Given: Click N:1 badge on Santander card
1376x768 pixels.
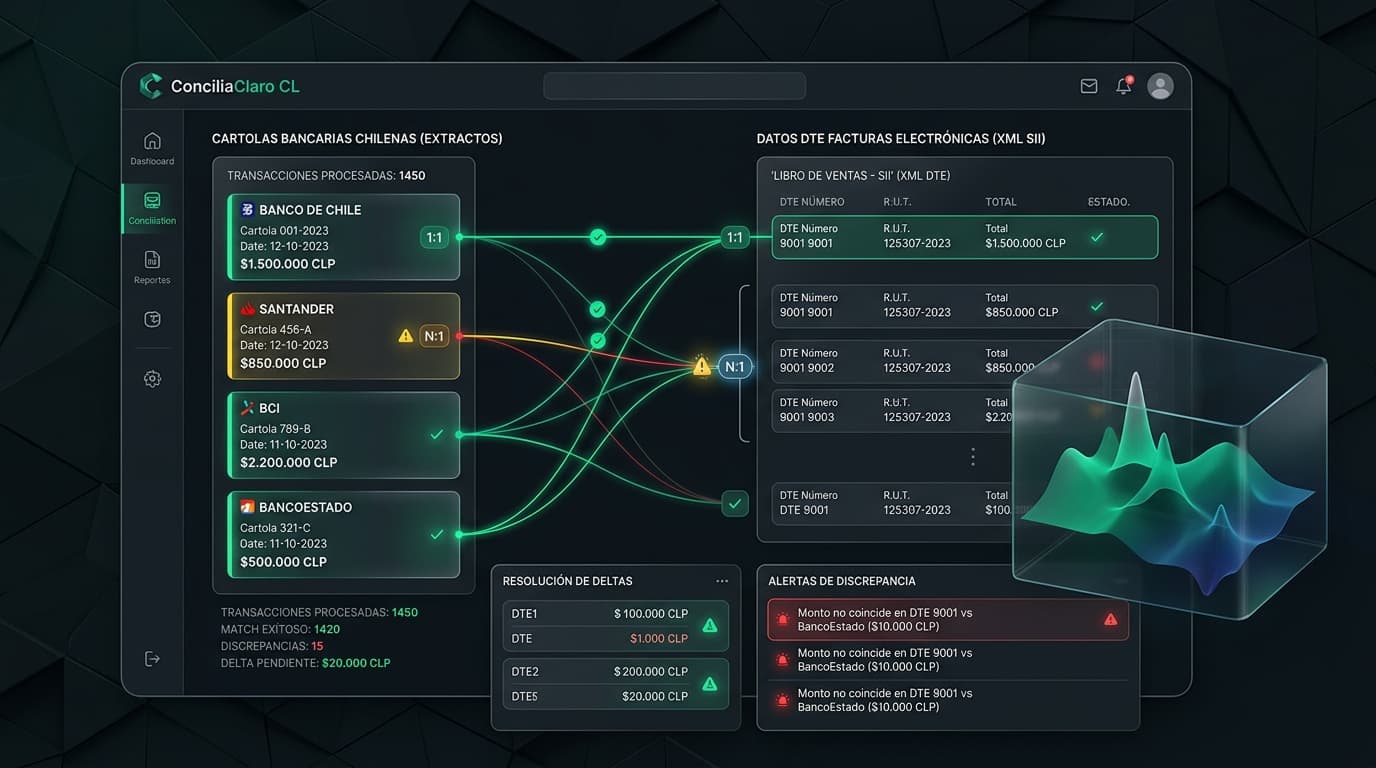Looking at the screenshot, I should click(434, 336).
